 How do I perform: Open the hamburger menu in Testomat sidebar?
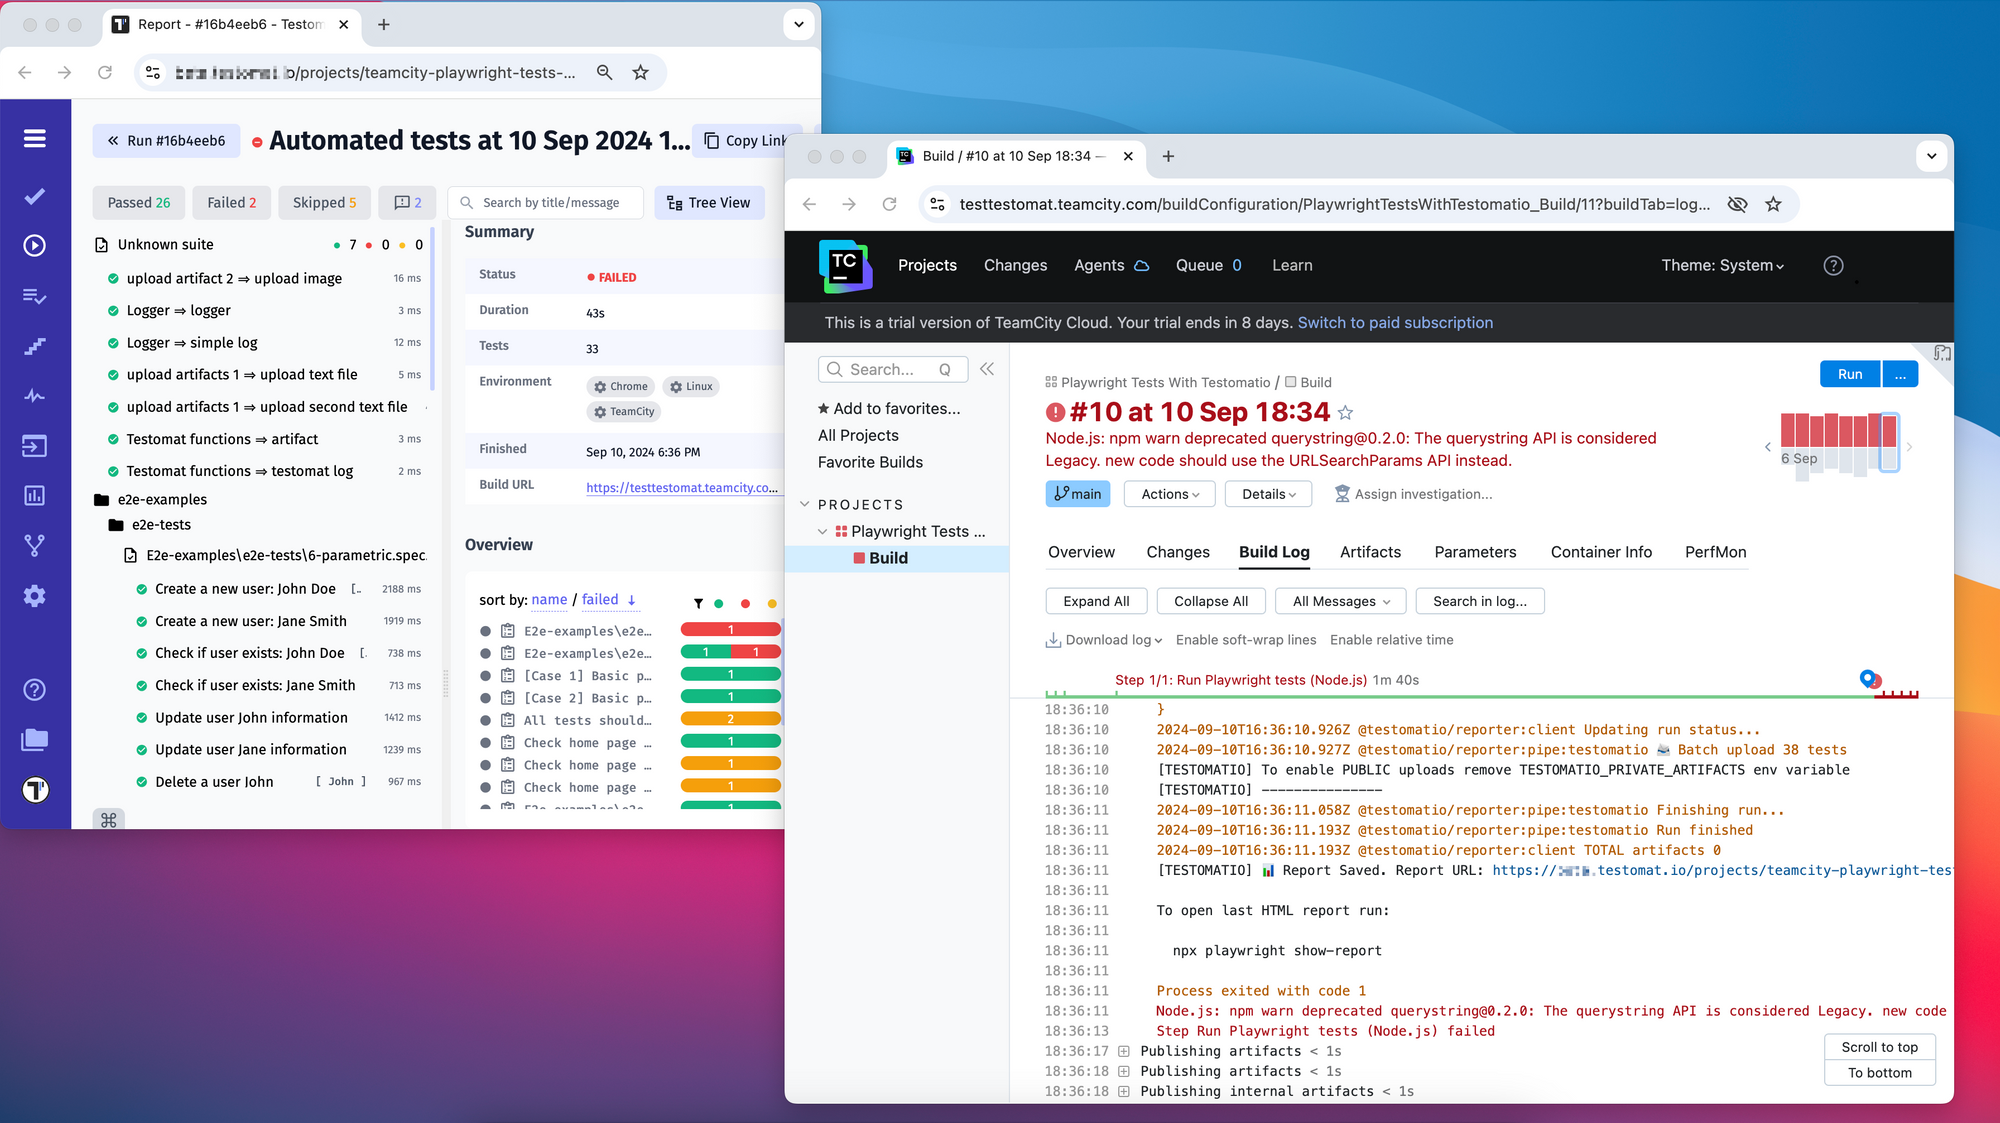[x=35, y=138]
